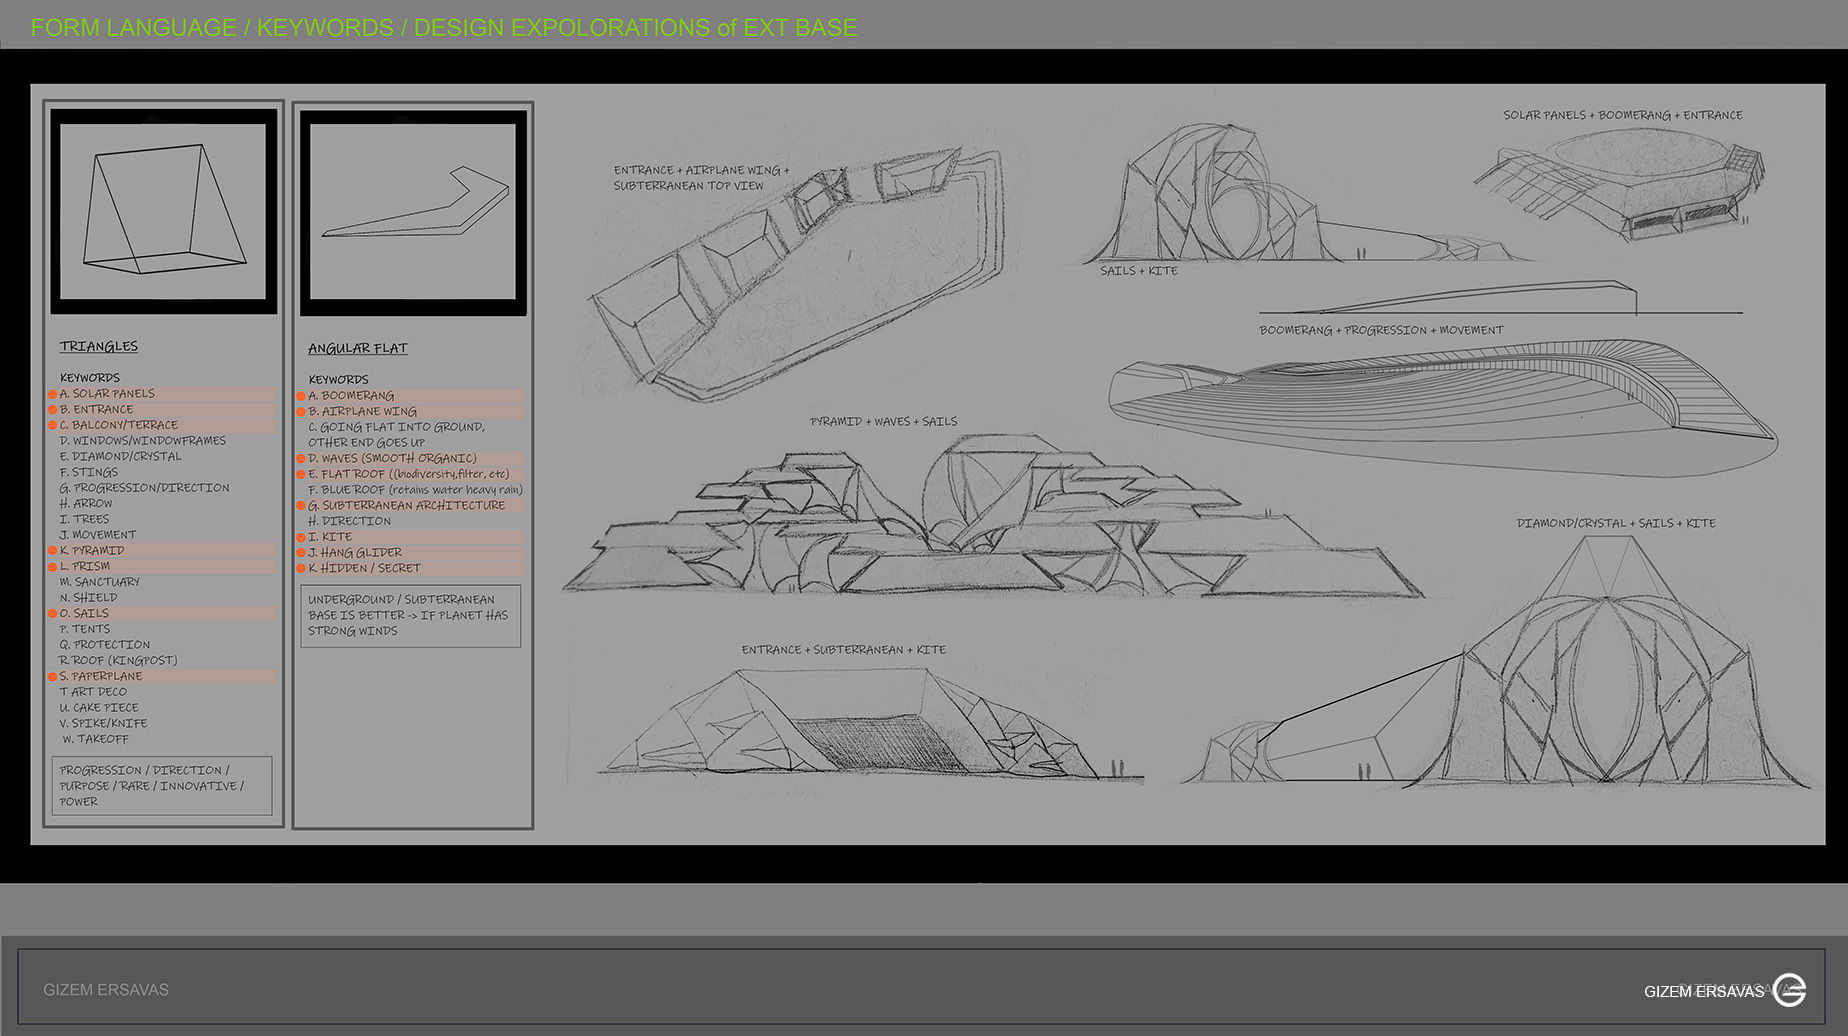
Task: Click the 'Underground / Subterranean base' note box
Action: click(411, 616)
